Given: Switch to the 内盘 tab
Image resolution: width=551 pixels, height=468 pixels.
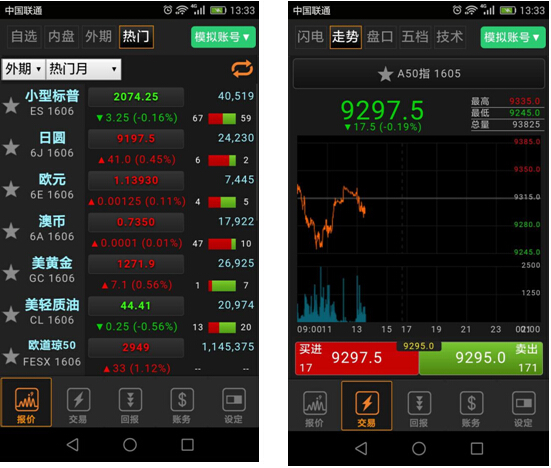Looking at the screenshot, I should (x=61, y=37).
